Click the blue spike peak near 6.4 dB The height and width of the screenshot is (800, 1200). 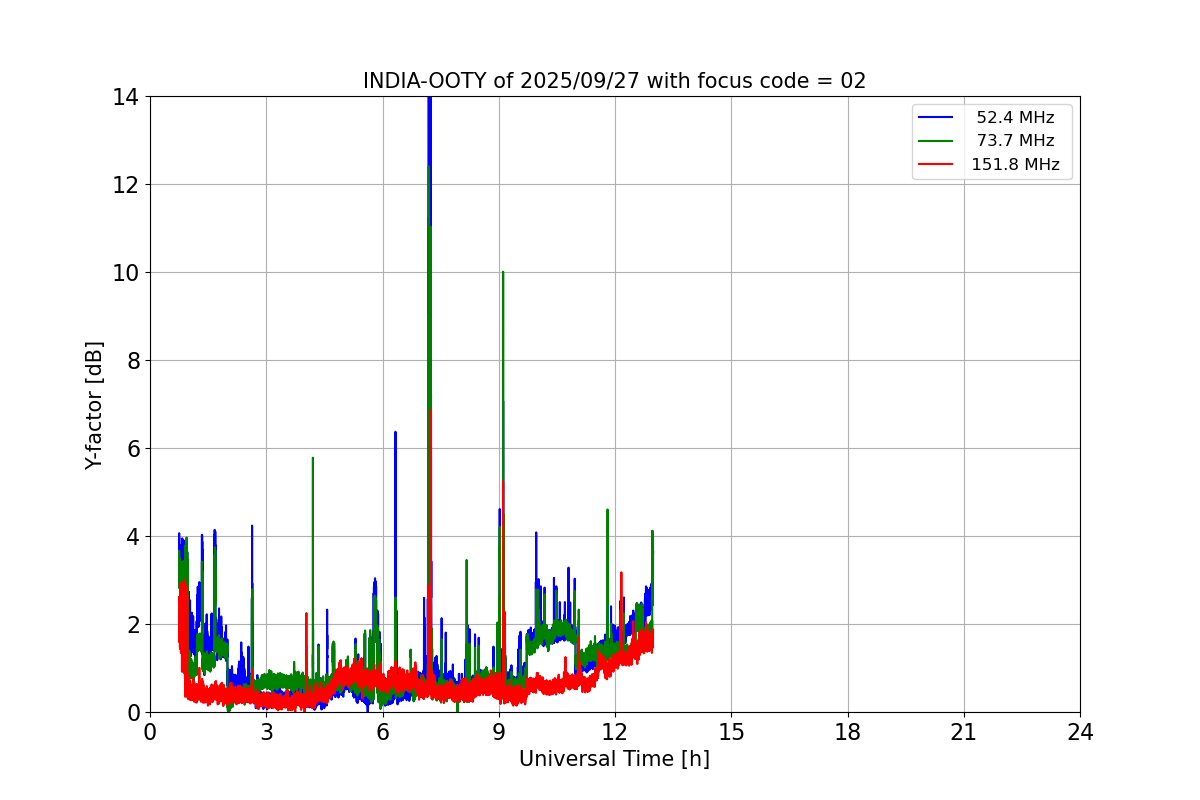pyautogui.click(x=395, y=432)
